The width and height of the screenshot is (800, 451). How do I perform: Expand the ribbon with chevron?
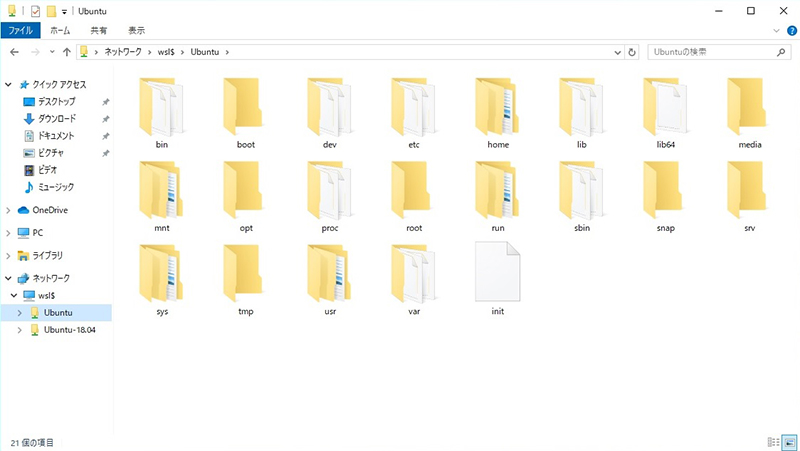pyautogui.click(x=777, y=31)
